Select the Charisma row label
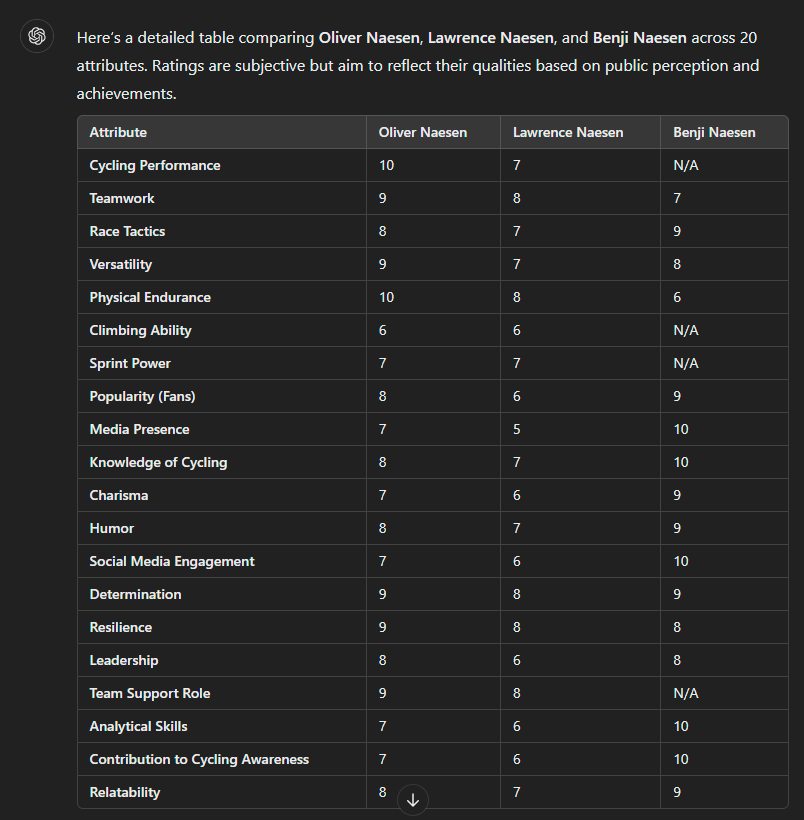Viewport: 804px width, 820px height. coord(119,495)
